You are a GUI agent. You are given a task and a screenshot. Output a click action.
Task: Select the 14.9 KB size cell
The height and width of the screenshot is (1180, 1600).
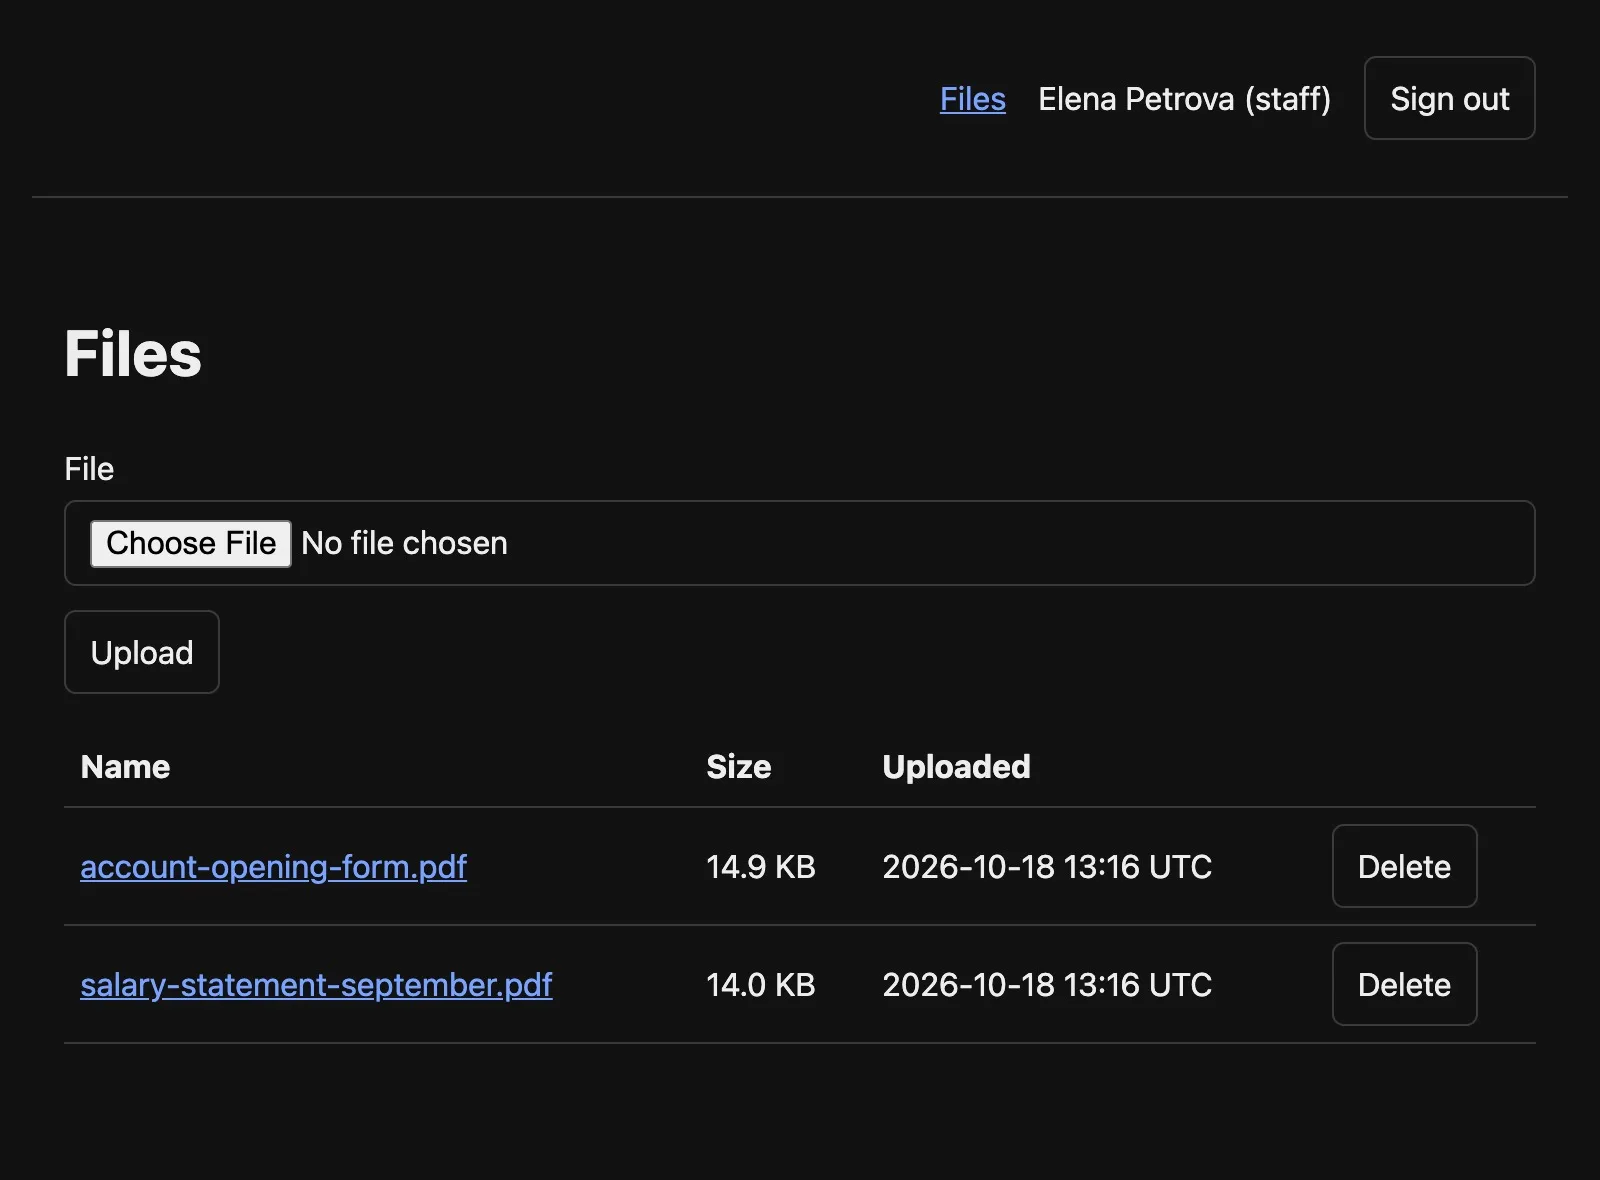(x=760, y=866)
